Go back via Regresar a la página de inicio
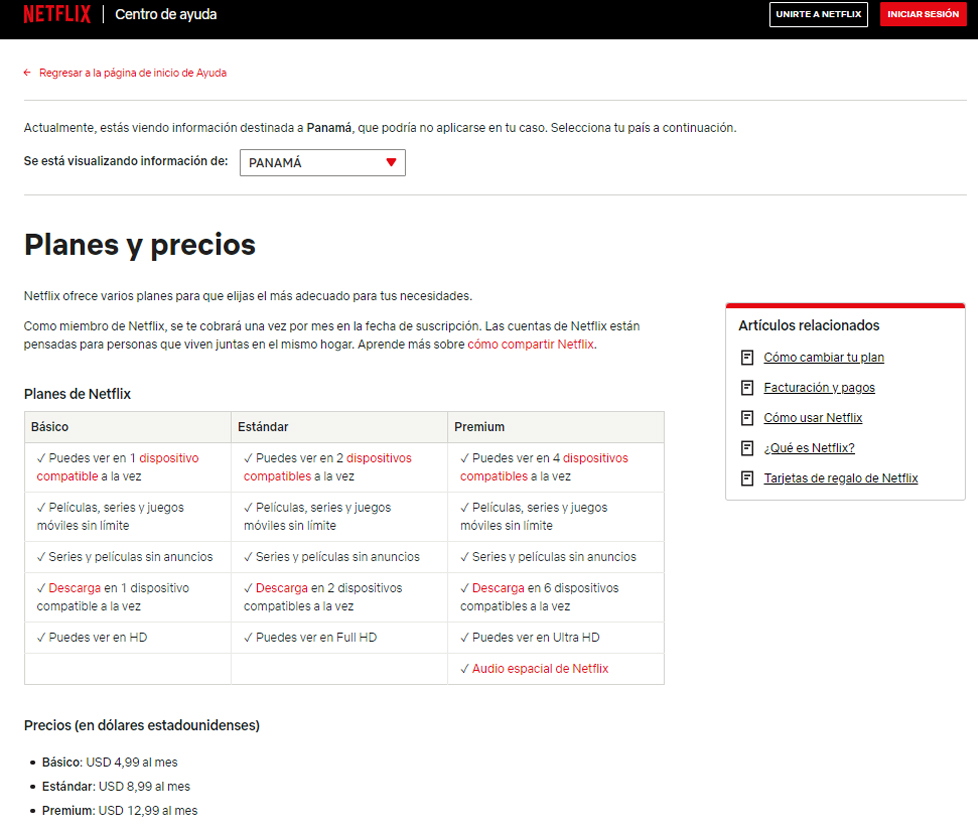This screenshot has width=978, height=828. click(132, 73)
